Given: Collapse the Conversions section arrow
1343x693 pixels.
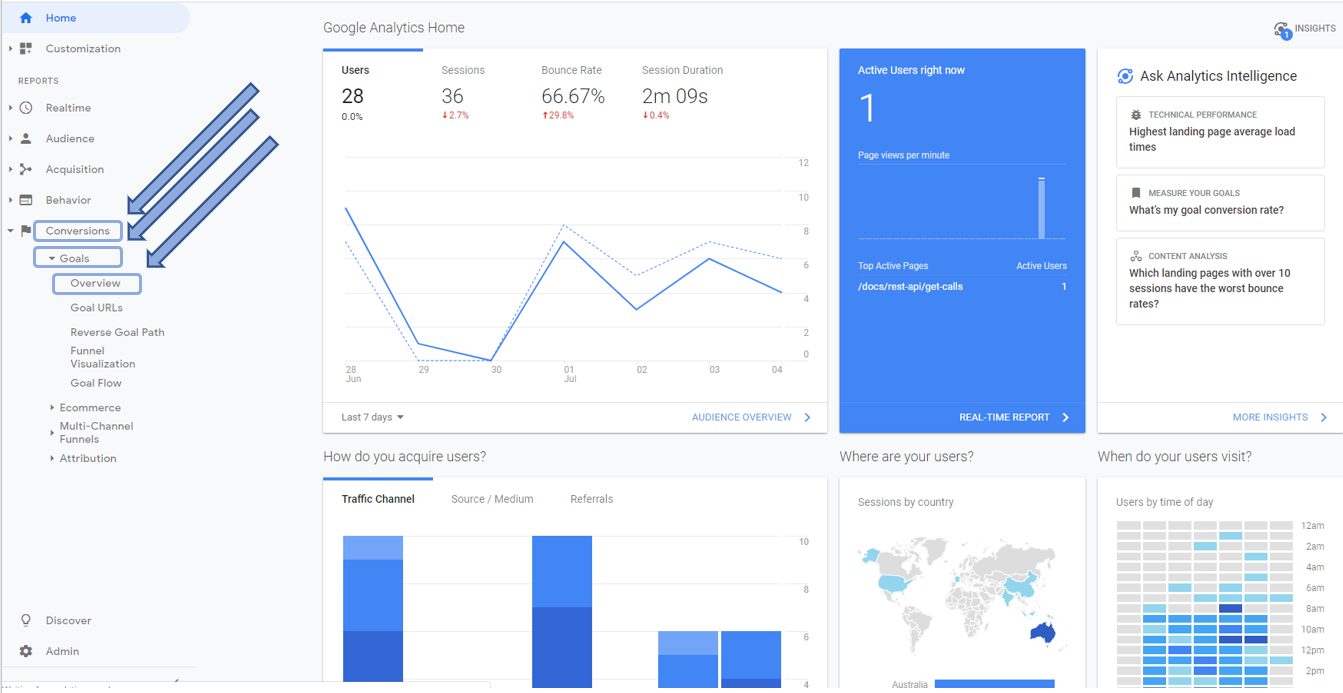Looking at the screenshot, I should pyautogui.click(x=11, y=231).
